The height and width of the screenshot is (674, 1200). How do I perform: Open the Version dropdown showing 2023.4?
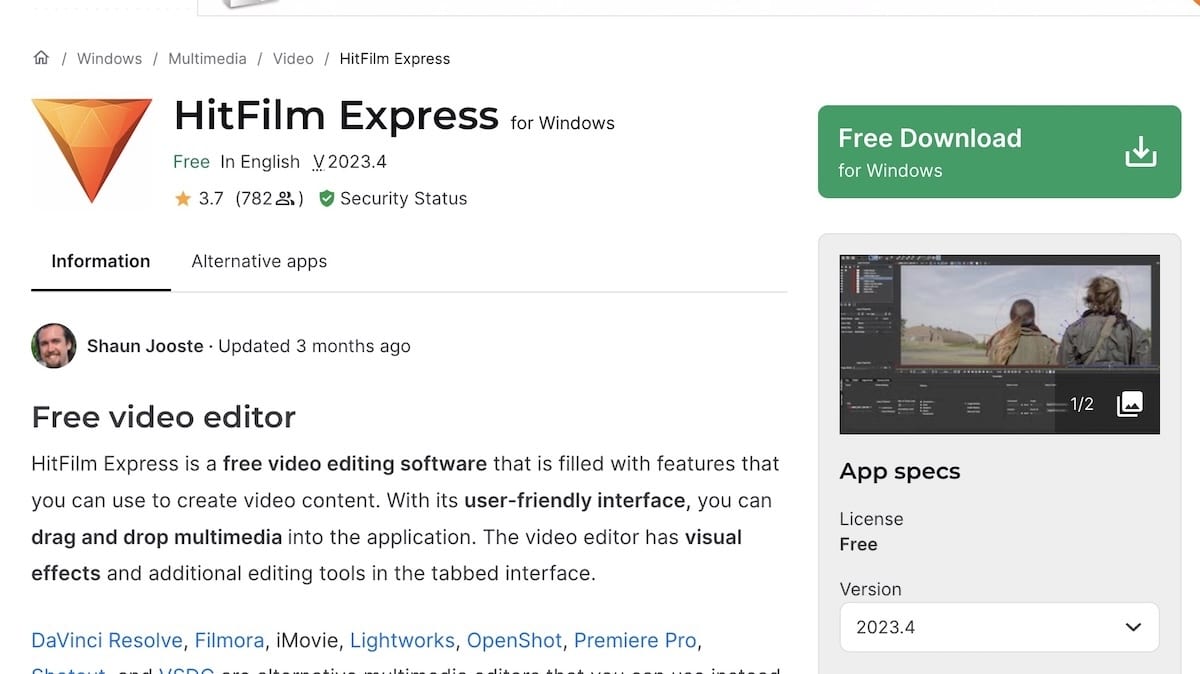click(x=999, y=627)
